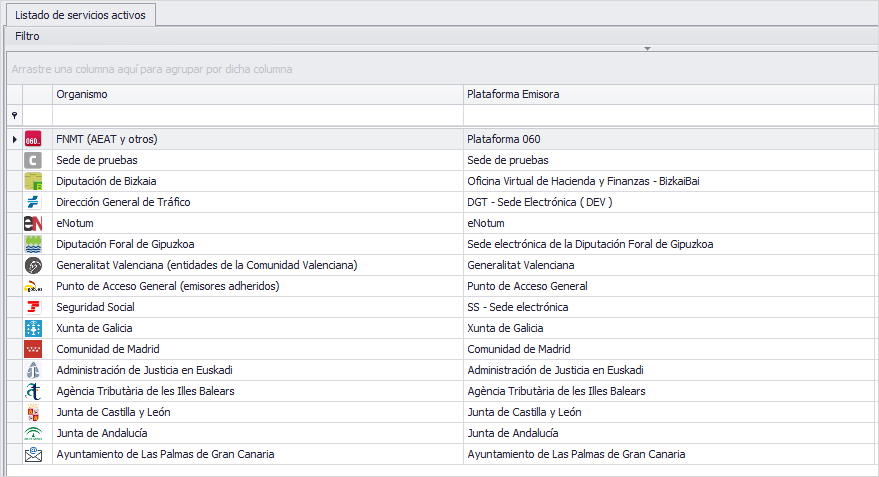The height and width of the screenshot is (477, 879).
Task: Click Ayuntamiento de Las Palmas platform cell
Action: coord(669,455)
